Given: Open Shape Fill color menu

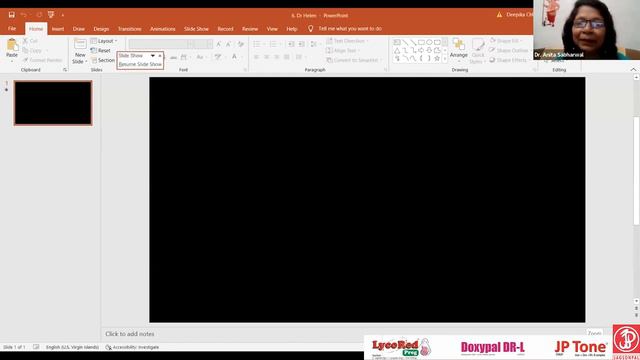Looking at the screenshot, I should [506, 41].
